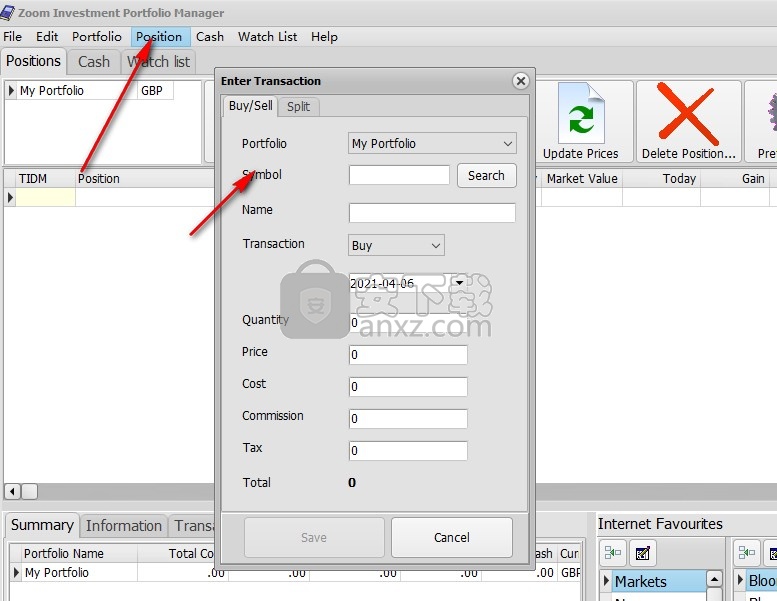Open the date picker arrow beside 2021-04-06
777x601 pixels.
tap(459, 283)
